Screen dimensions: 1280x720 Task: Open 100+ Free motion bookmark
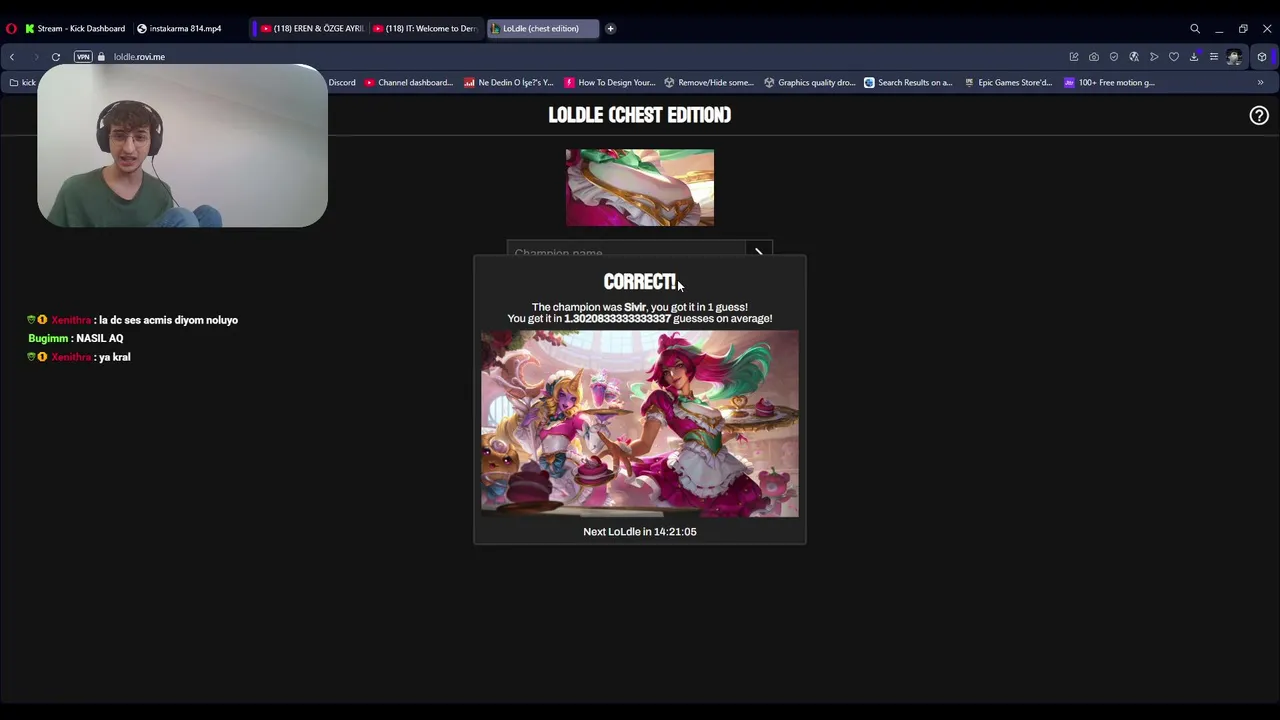1110,83
